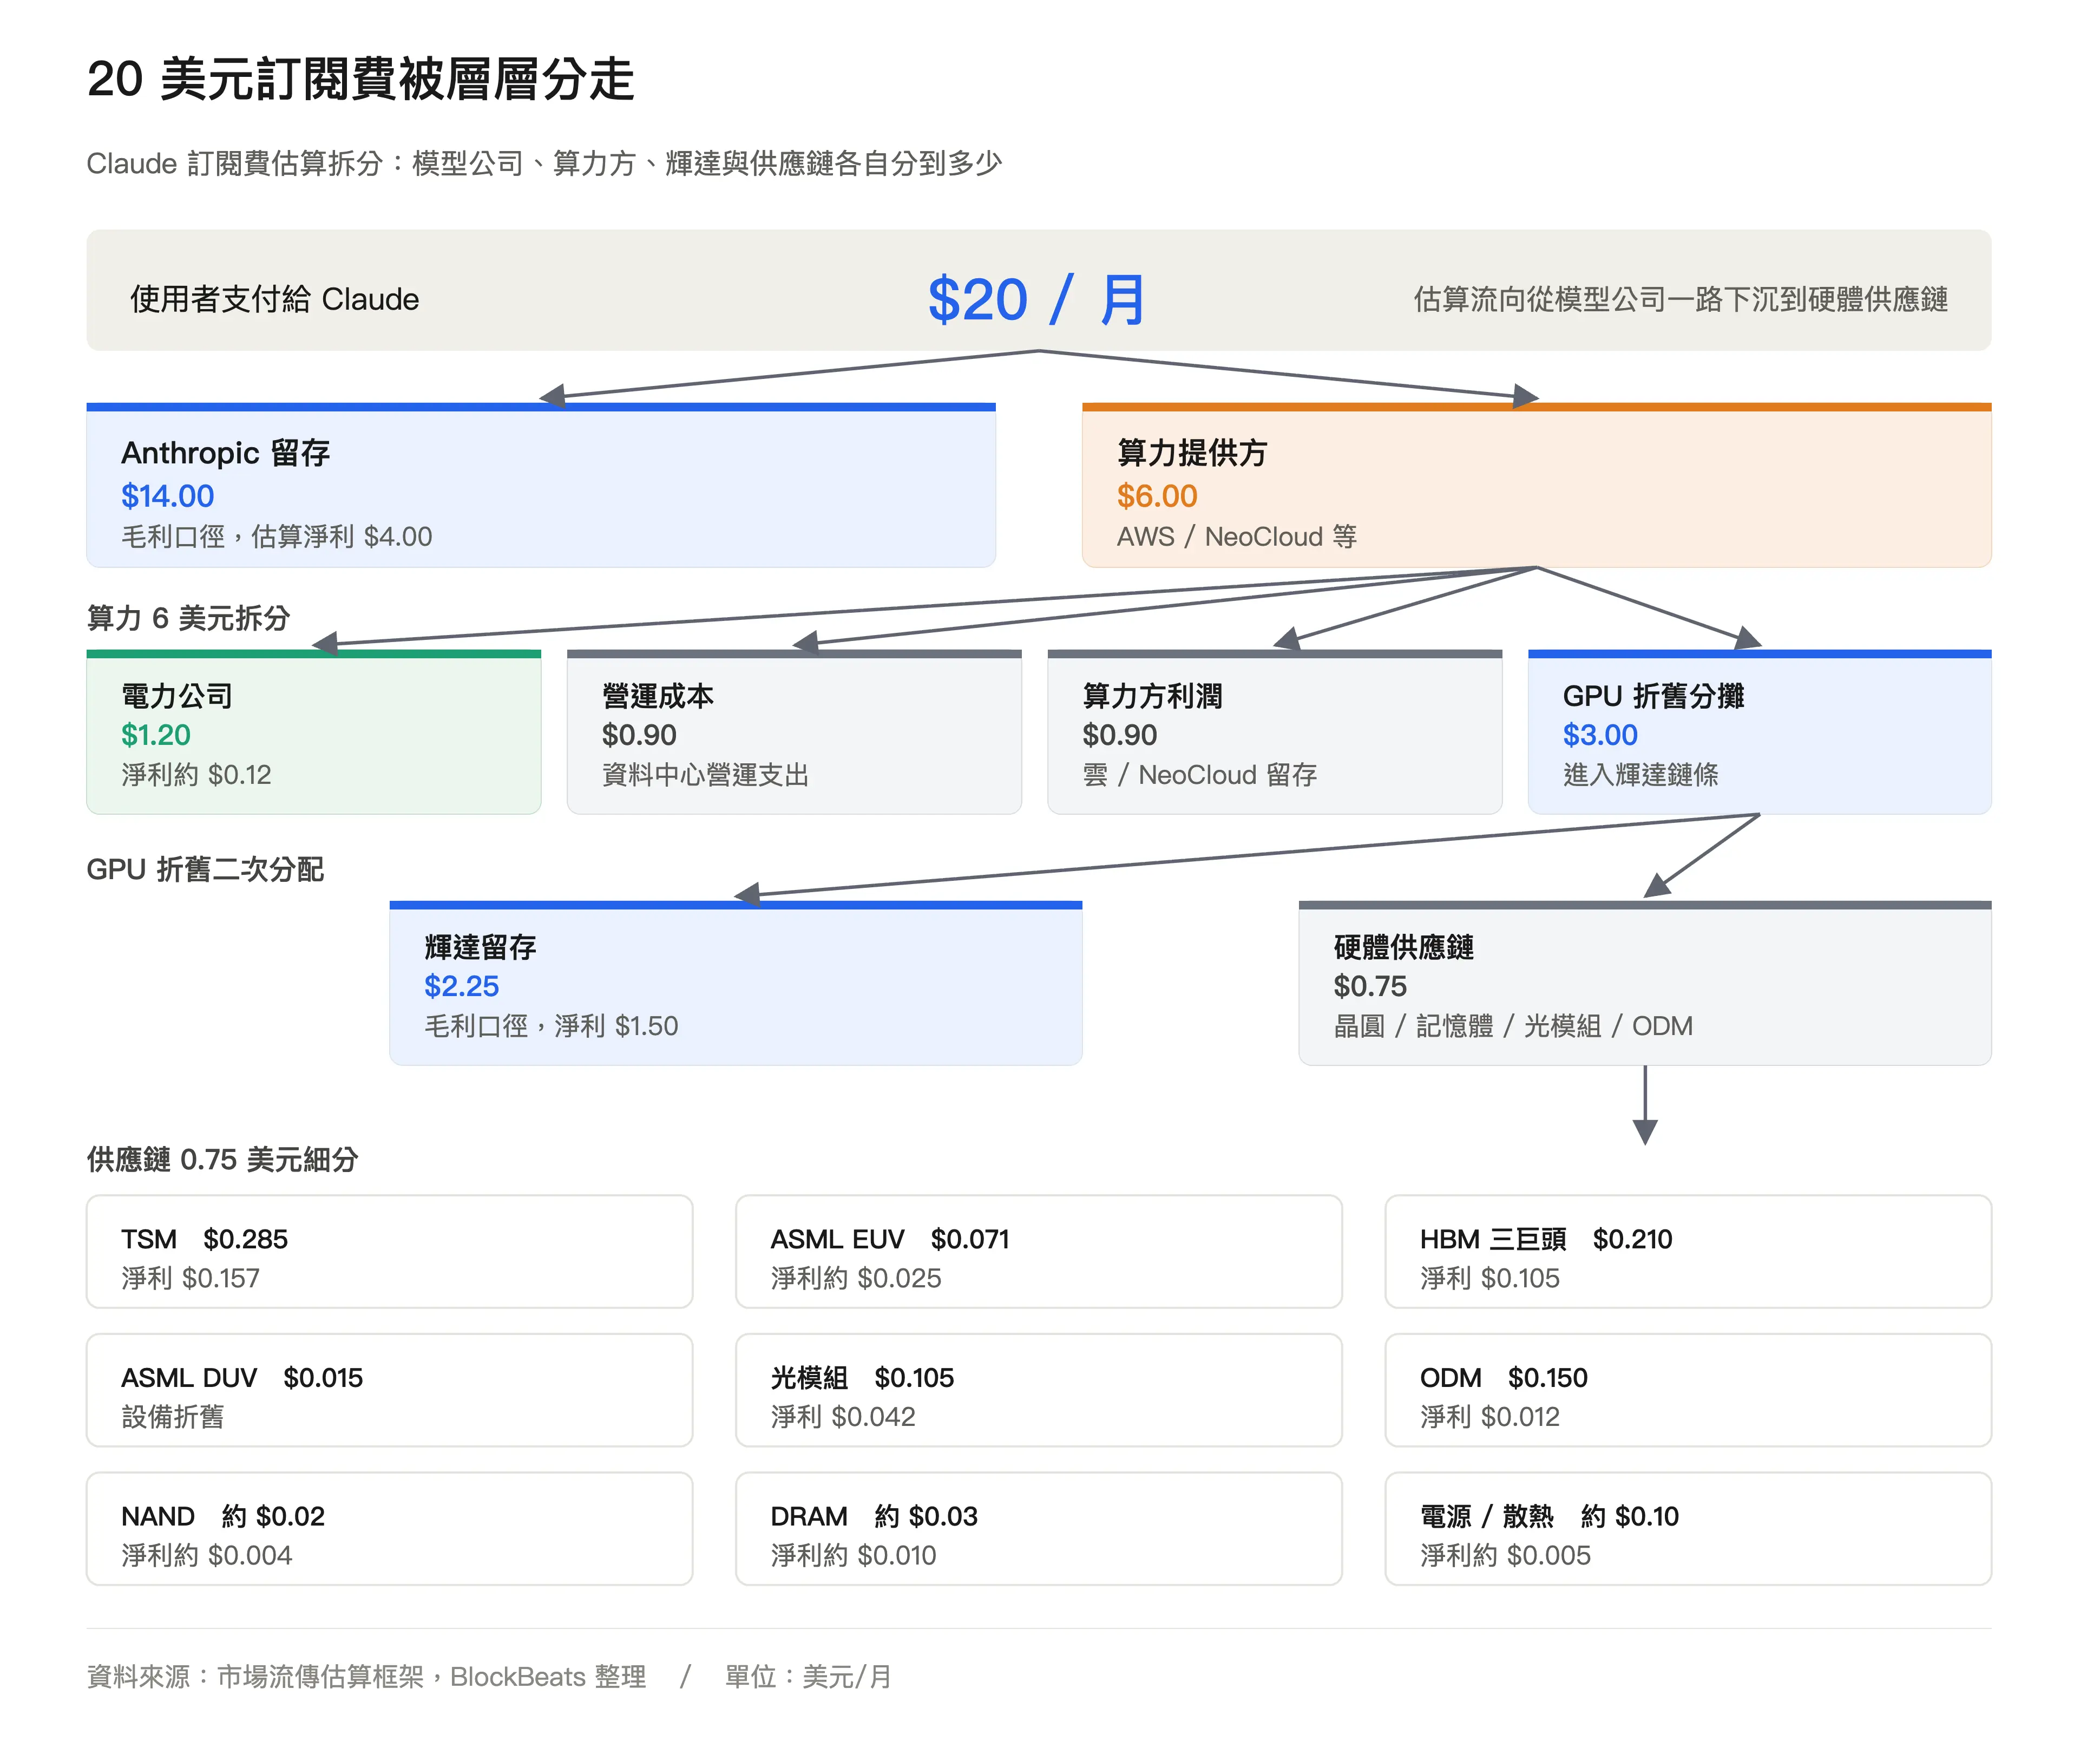Click the $2.25 amount

(461, 986)
